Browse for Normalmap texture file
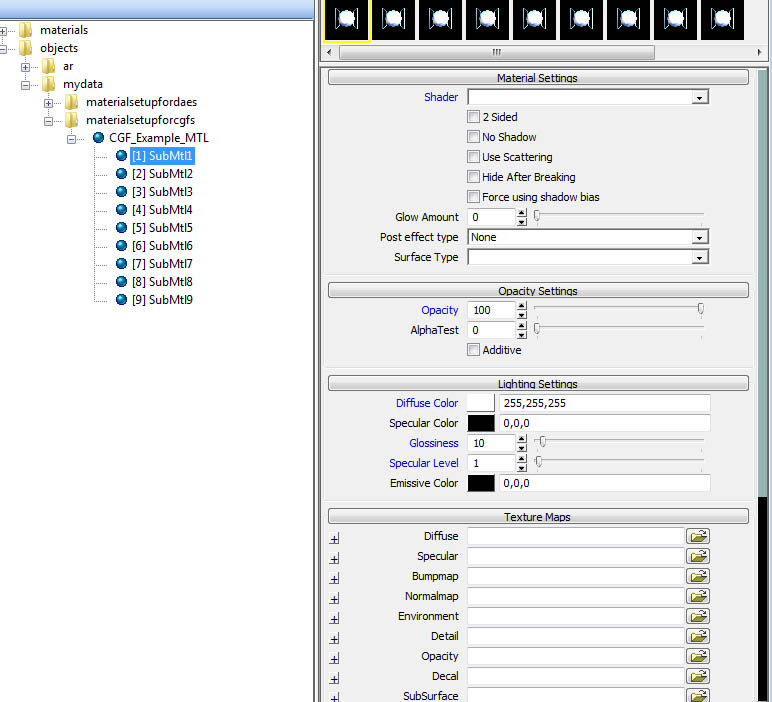This screenshot has width=772, height=702. point(698,596)
